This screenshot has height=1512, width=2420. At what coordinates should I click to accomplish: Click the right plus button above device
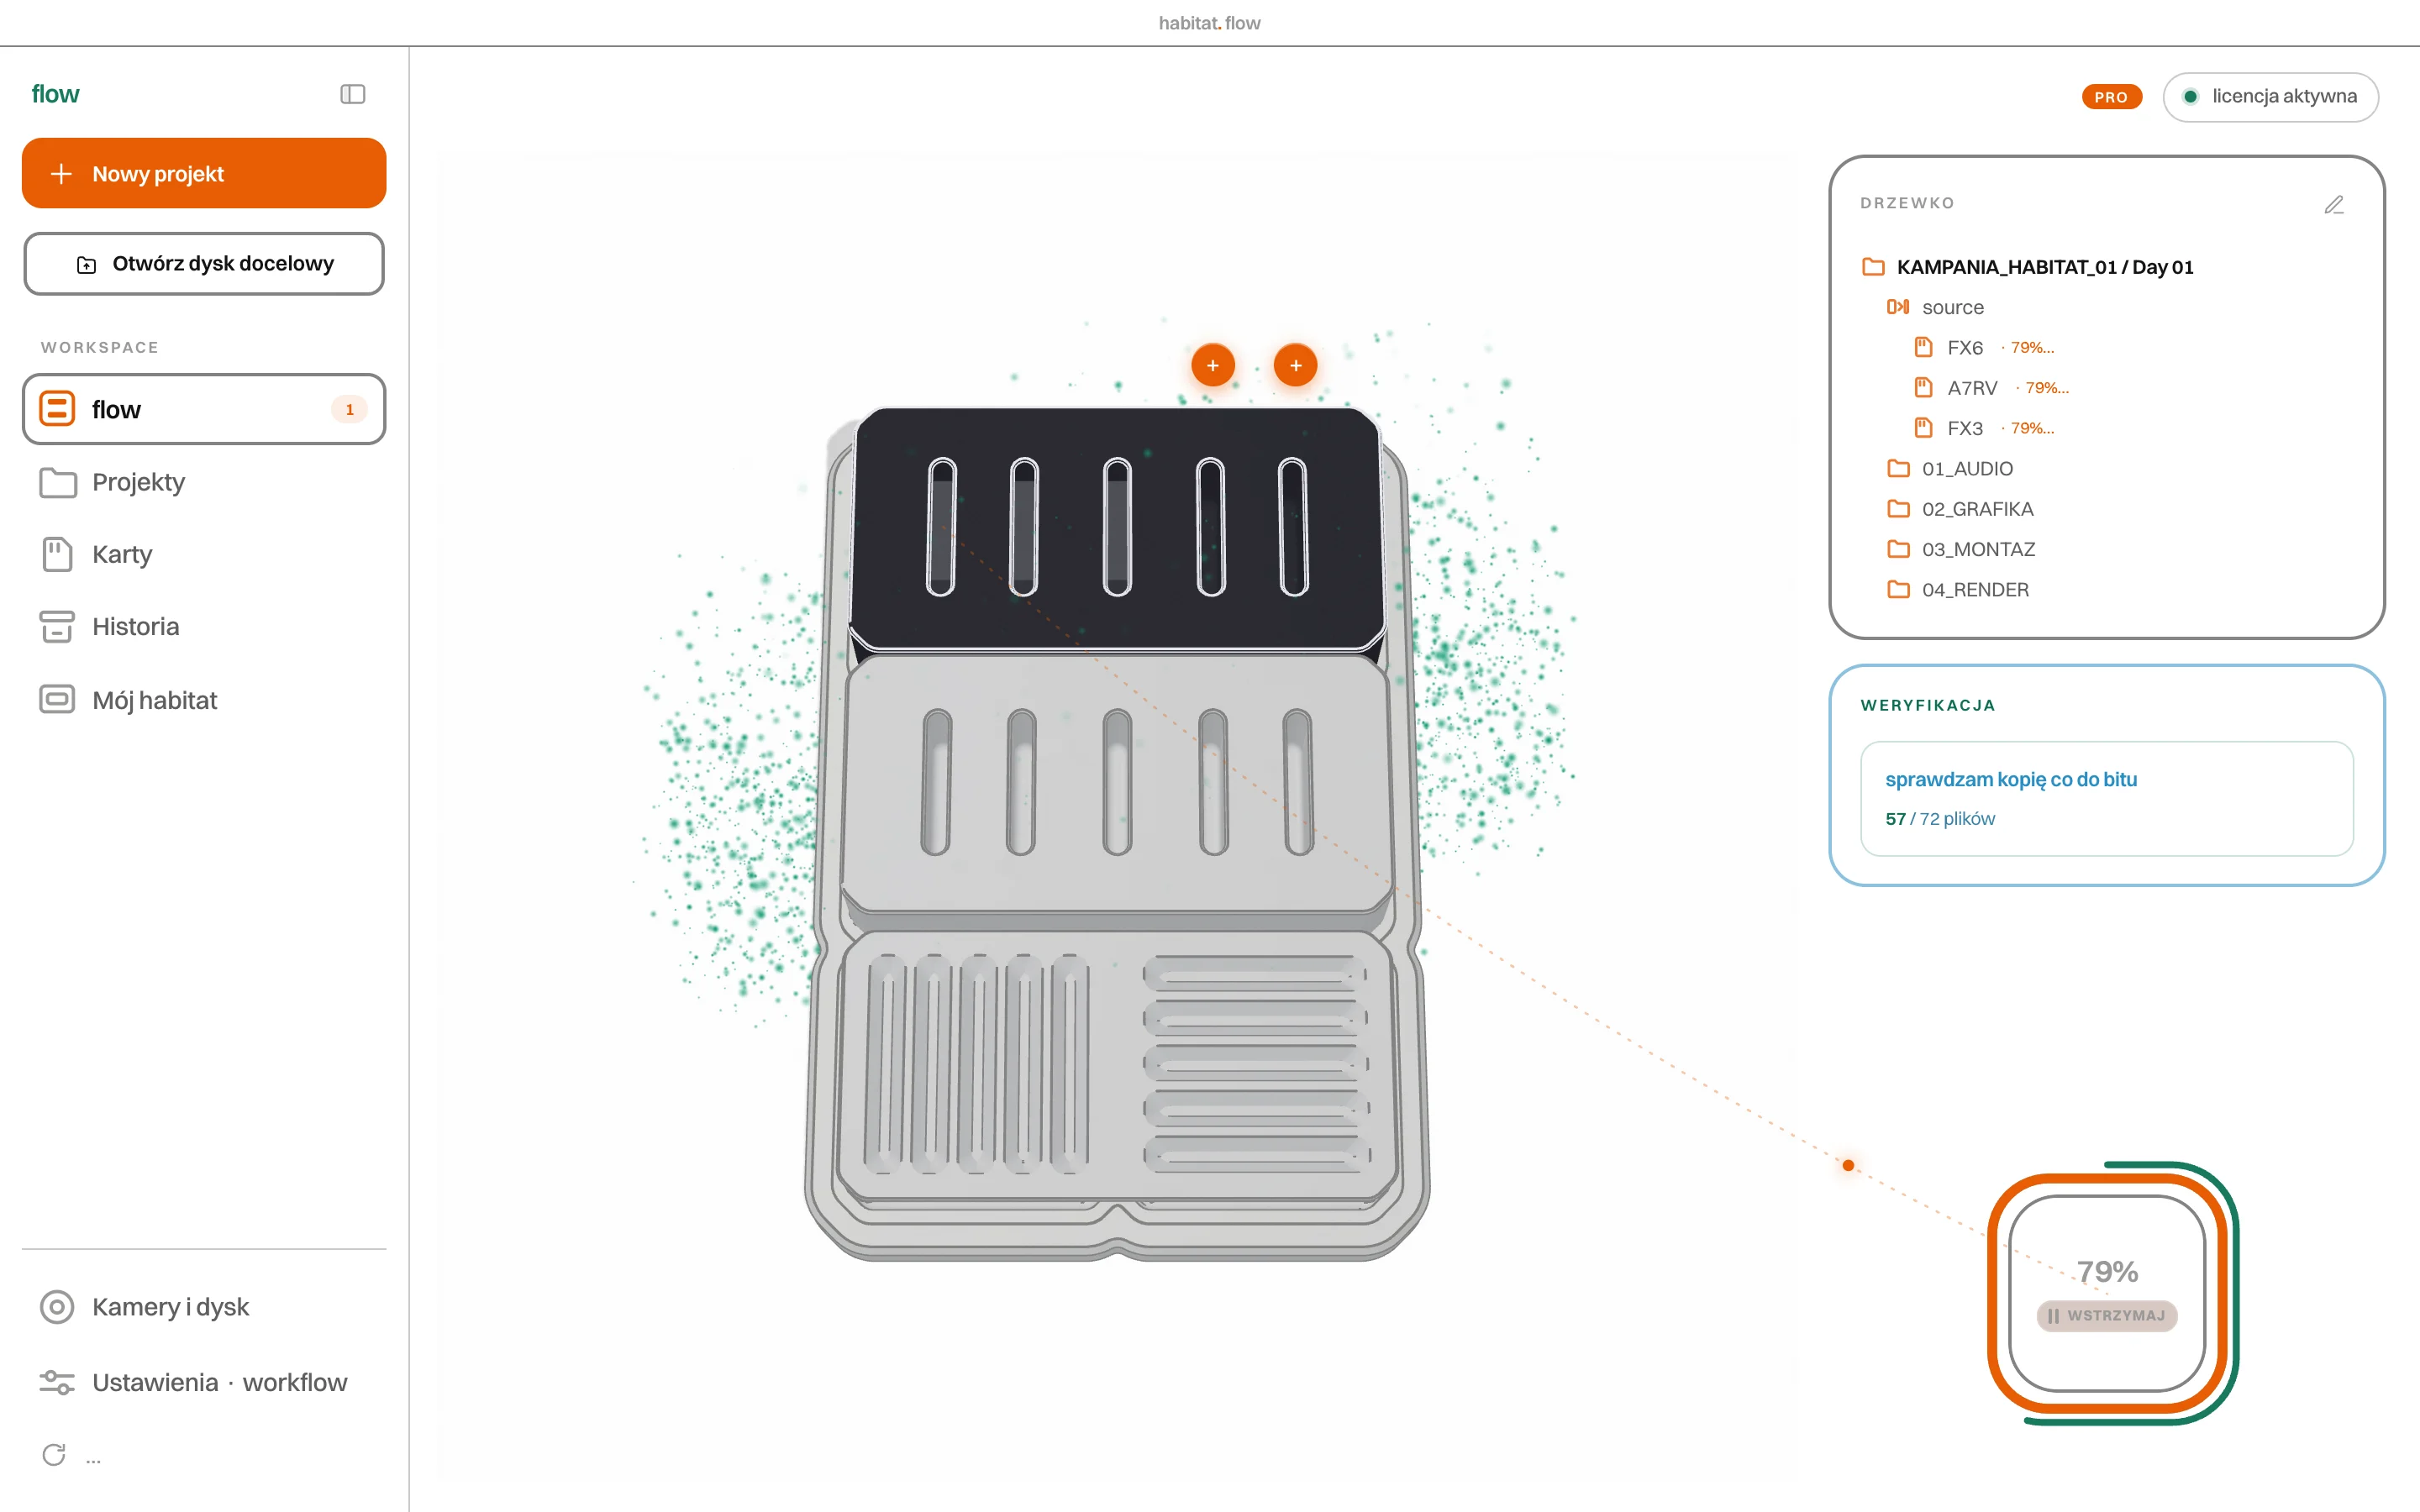[1296, 365]
